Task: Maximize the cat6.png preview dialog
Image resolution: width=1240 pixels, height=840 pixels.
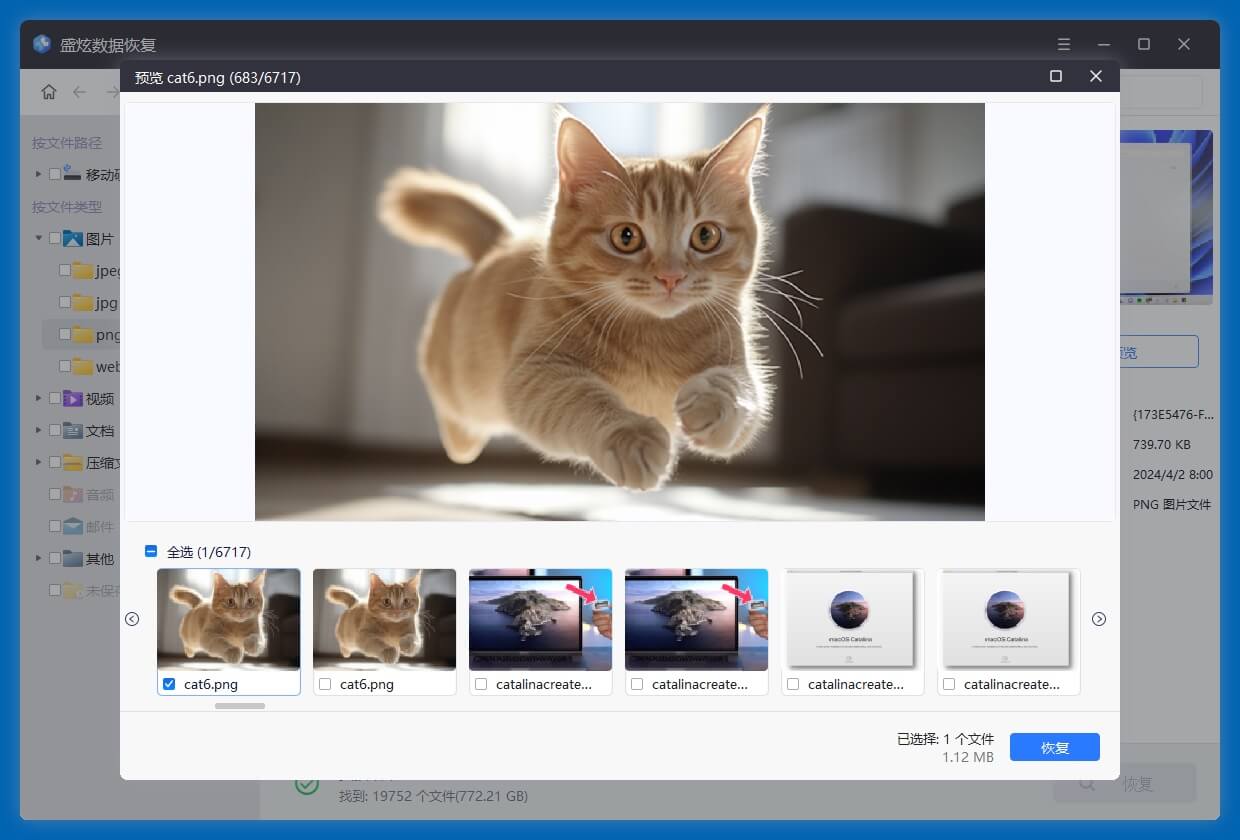Action: tap(1055, 77)
